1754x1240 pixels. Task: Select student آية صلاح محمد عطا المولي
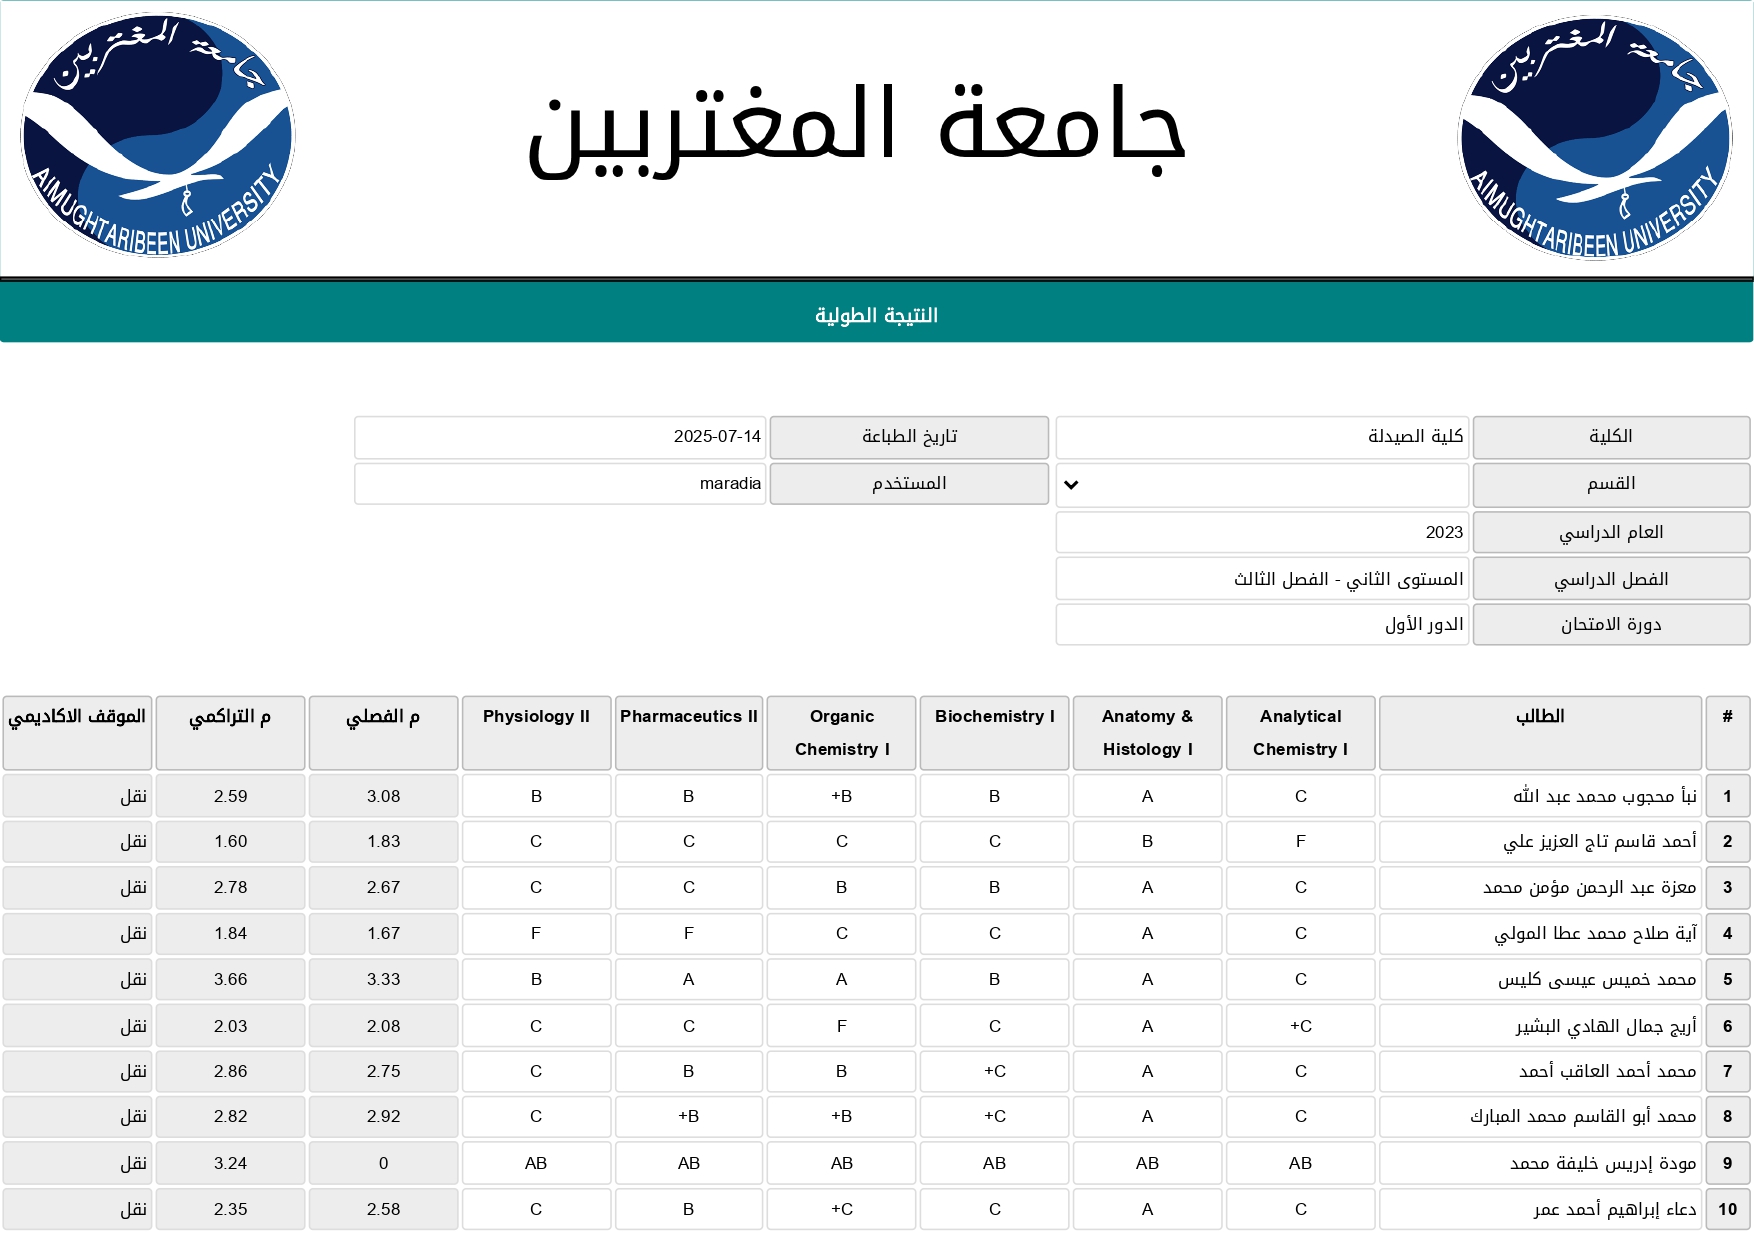1540,933
